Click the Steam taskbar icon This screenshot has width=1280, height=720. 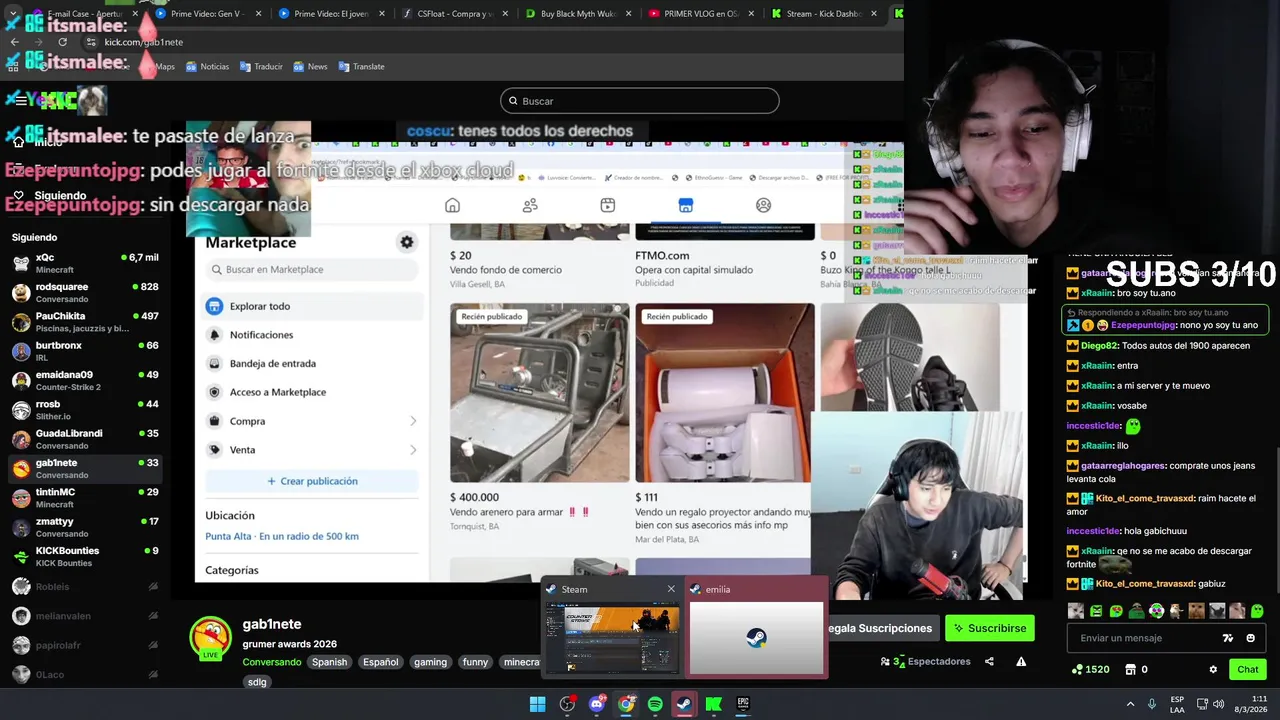(684, 704)
